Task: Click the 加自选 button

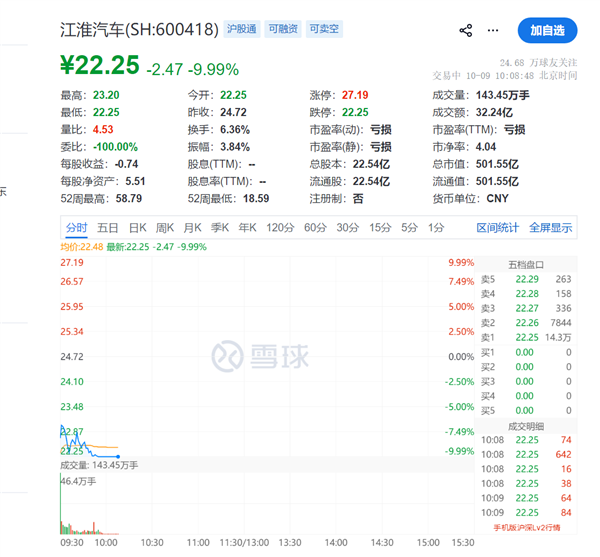Action: coord(547,30)
